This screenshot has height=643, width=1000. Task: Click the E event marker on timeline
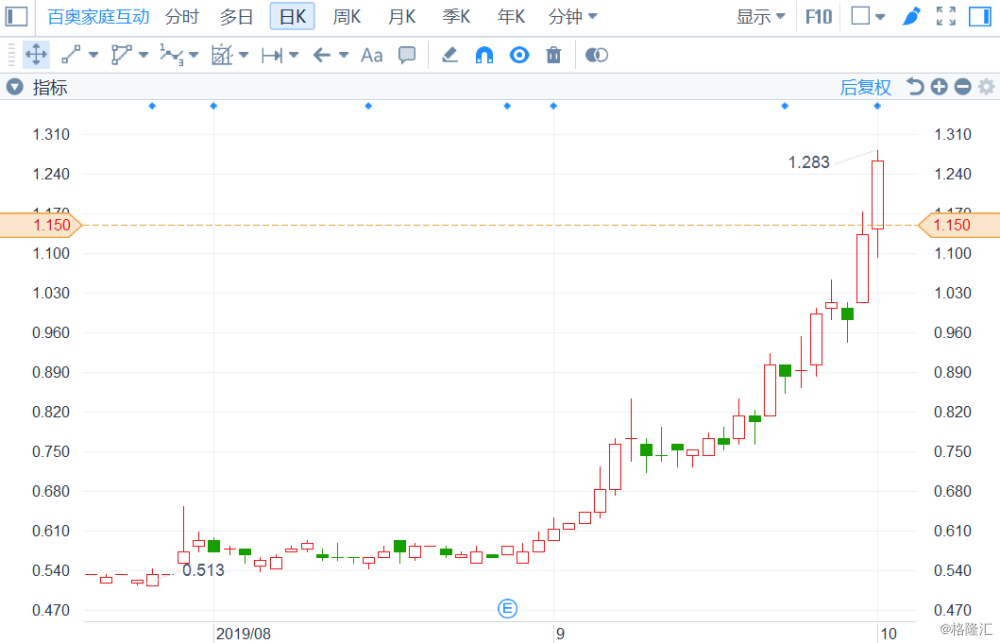coord(508,608)
